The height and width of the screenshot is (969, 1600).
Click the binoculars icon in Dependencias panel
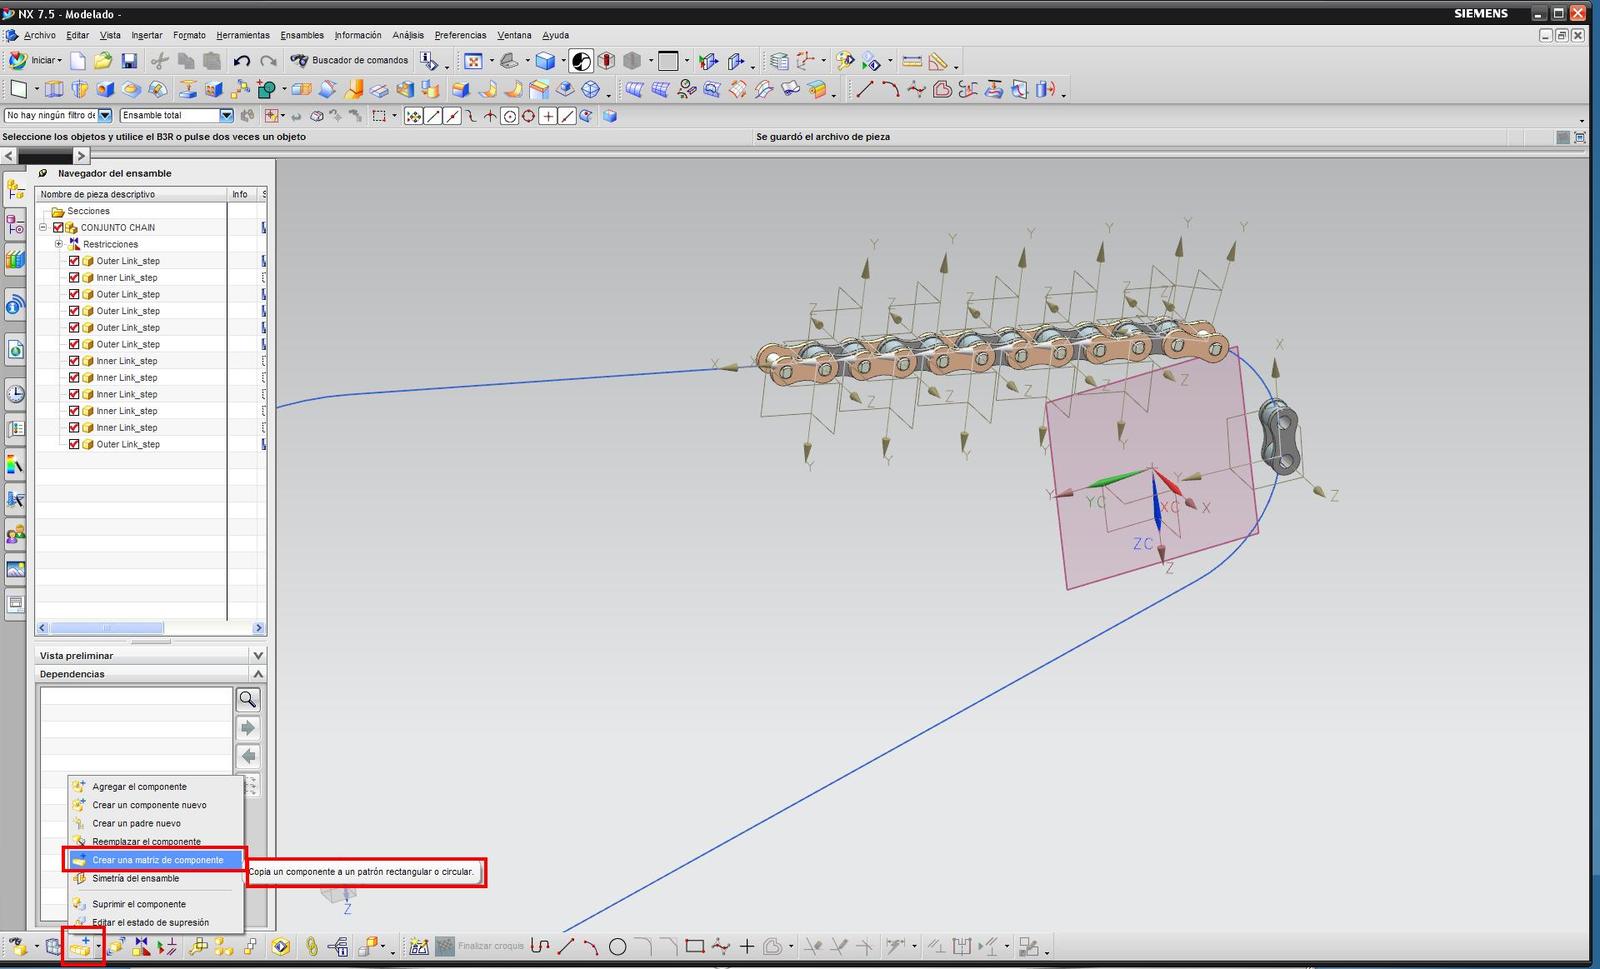coord(248,699)
